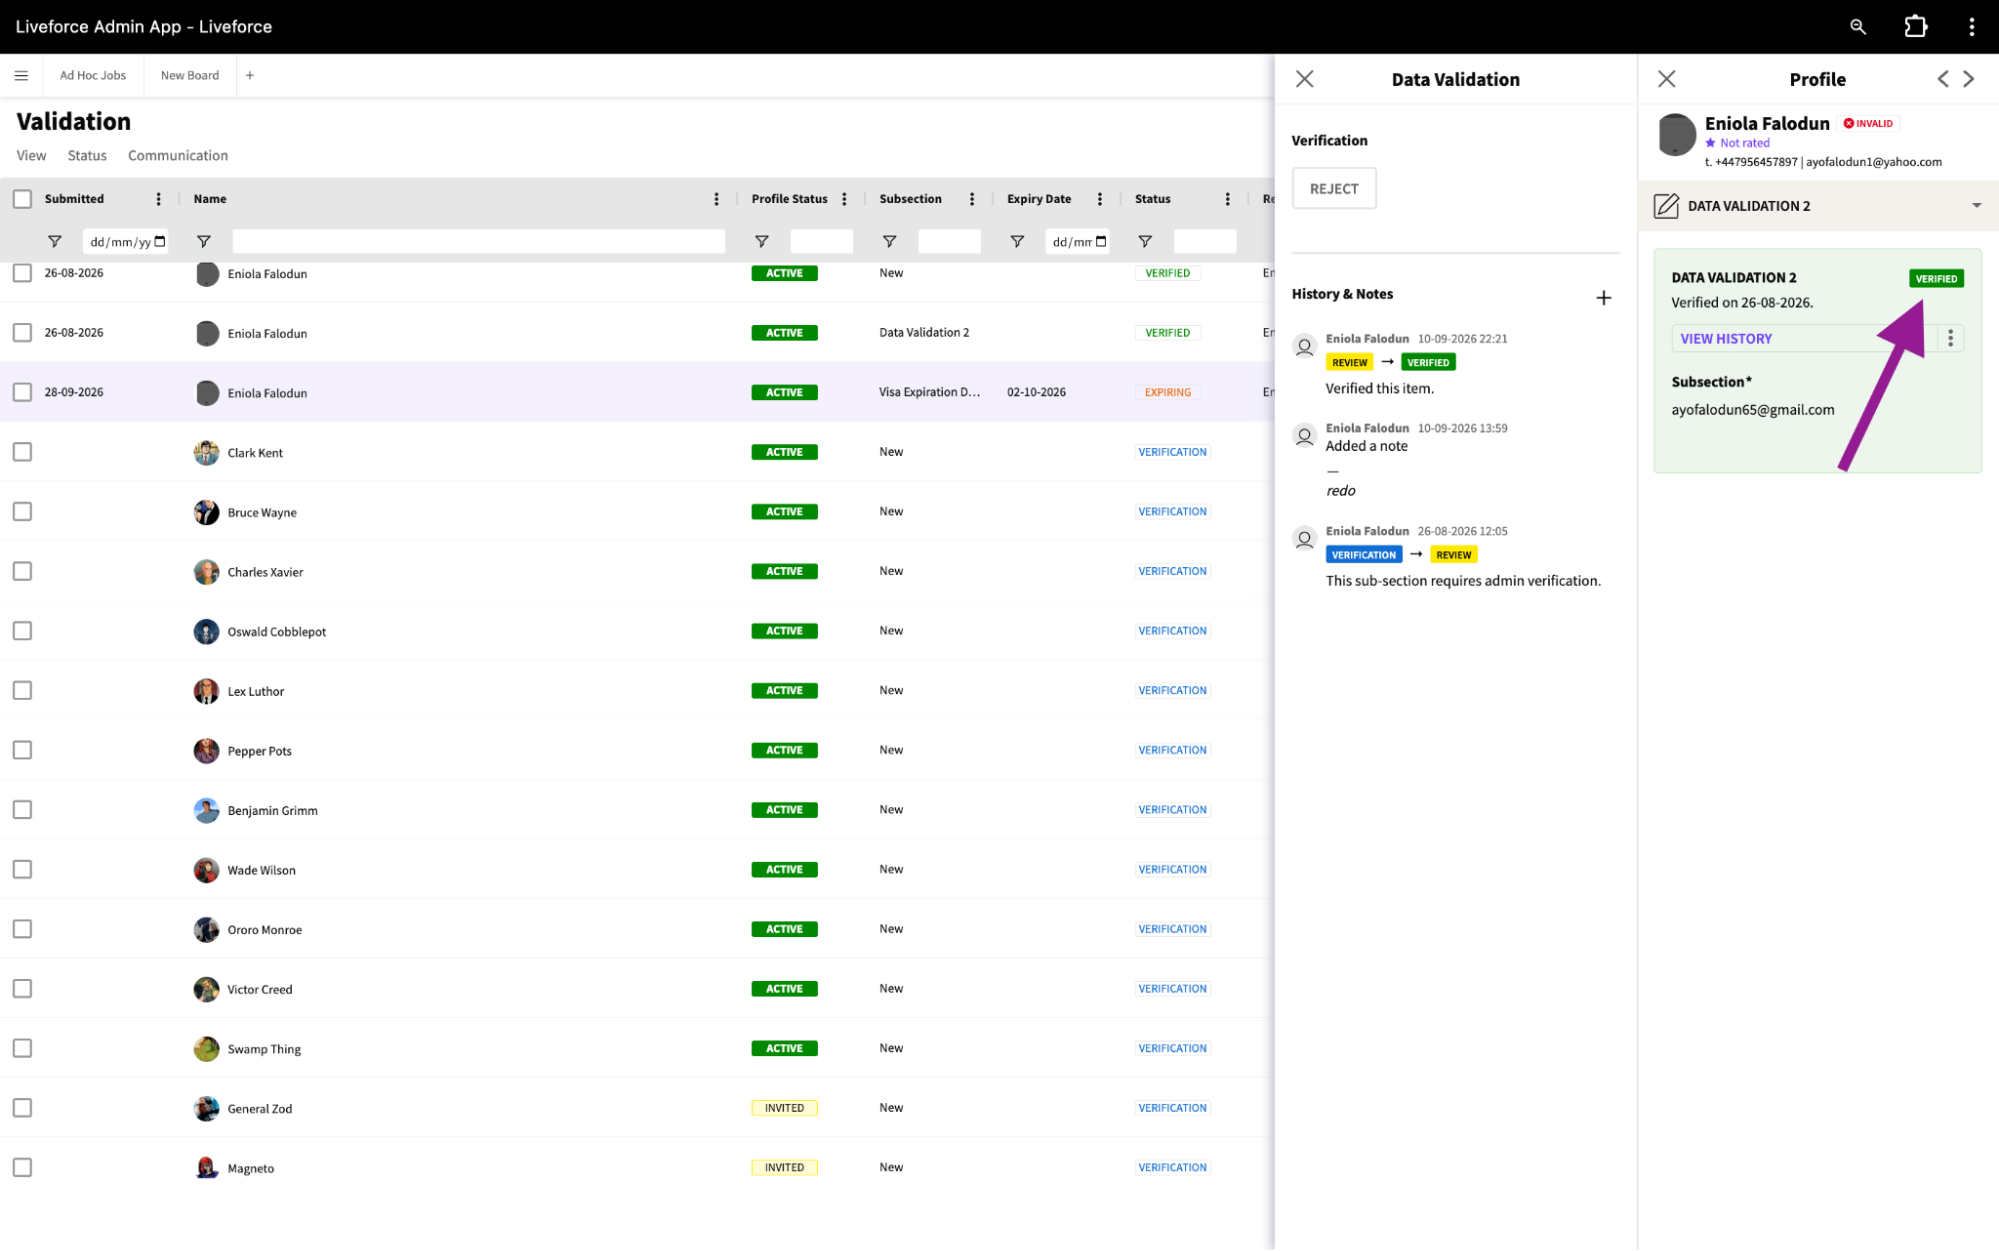This screenshot has width=1999, height=1251.
Task: Go to next profile arrow
Action: coord(1968,79)
